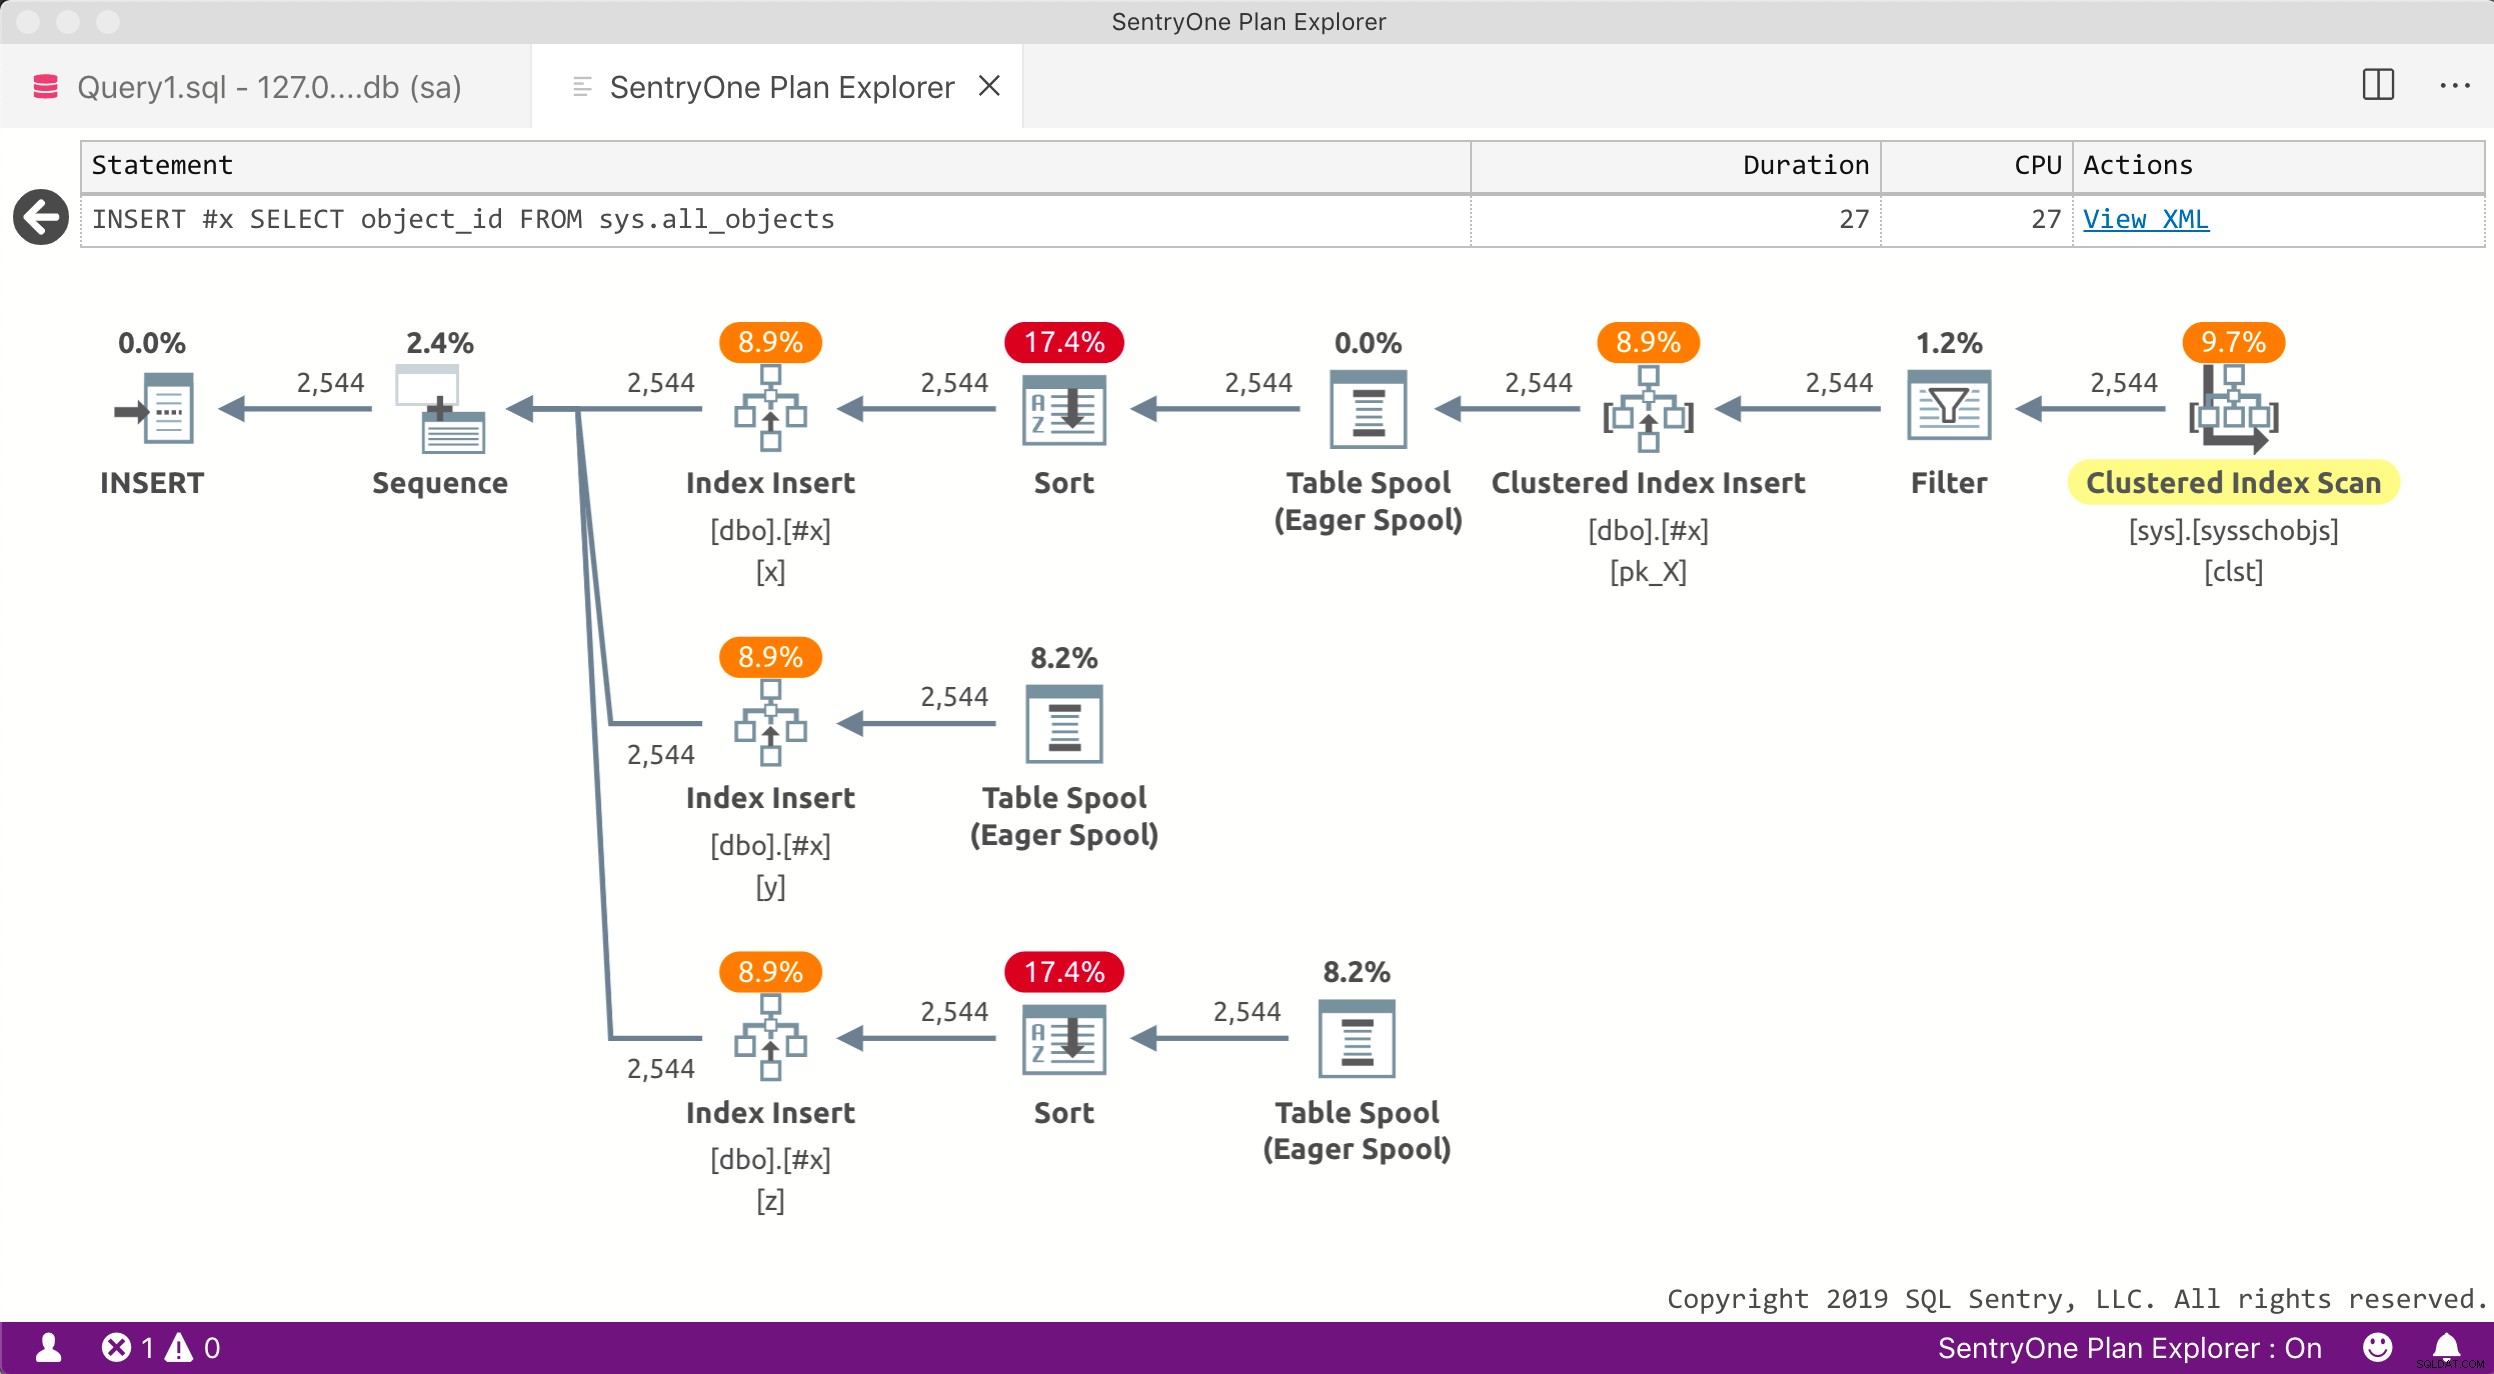Click the 2.4% cost above Sequence

tap(440, 343)
